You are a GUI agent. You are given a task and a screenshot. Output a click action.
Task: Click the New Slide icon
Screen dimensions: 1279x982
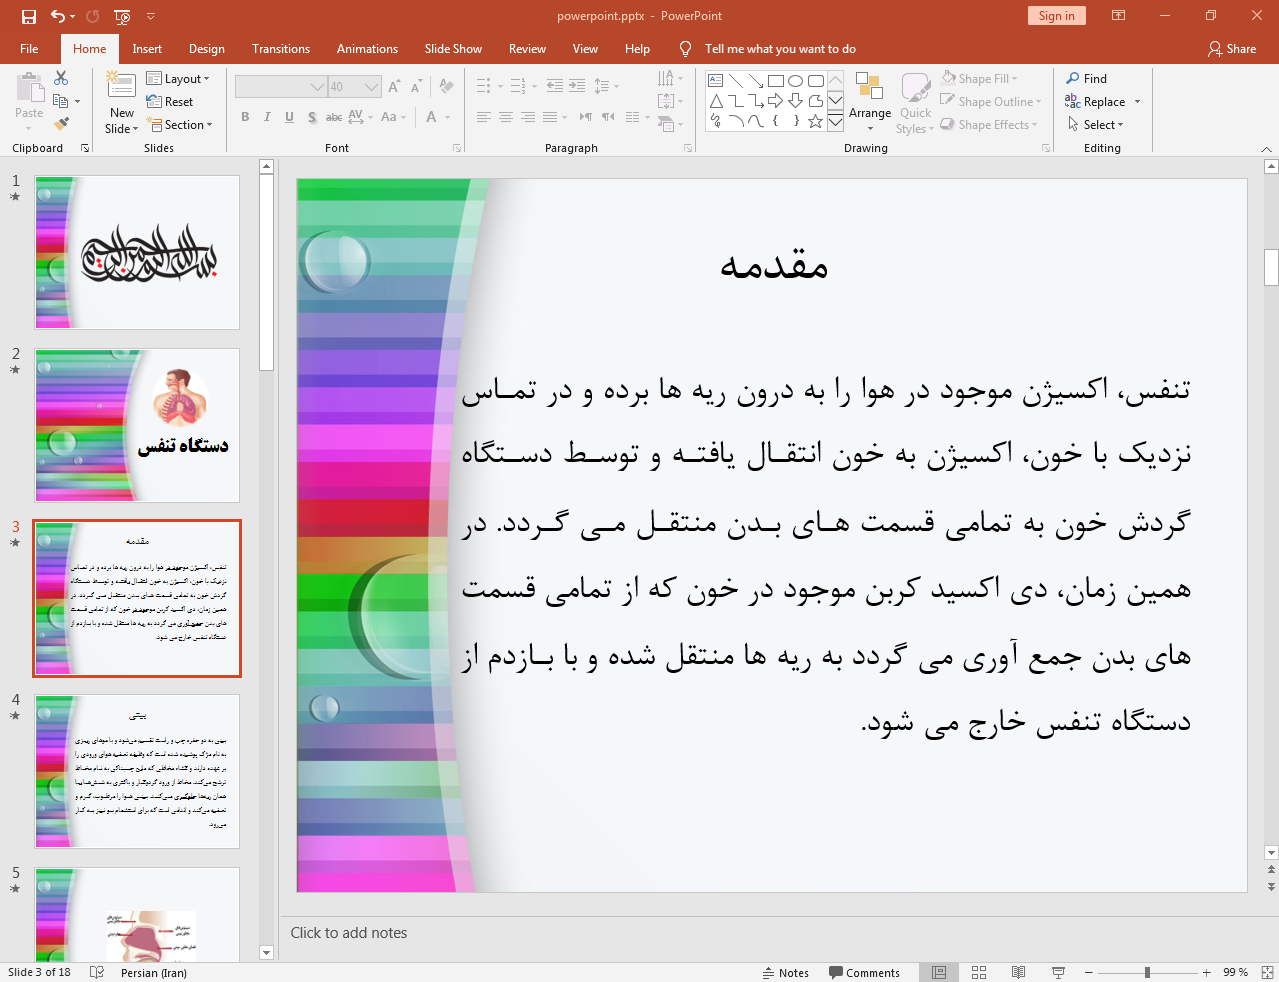[121, 86]
